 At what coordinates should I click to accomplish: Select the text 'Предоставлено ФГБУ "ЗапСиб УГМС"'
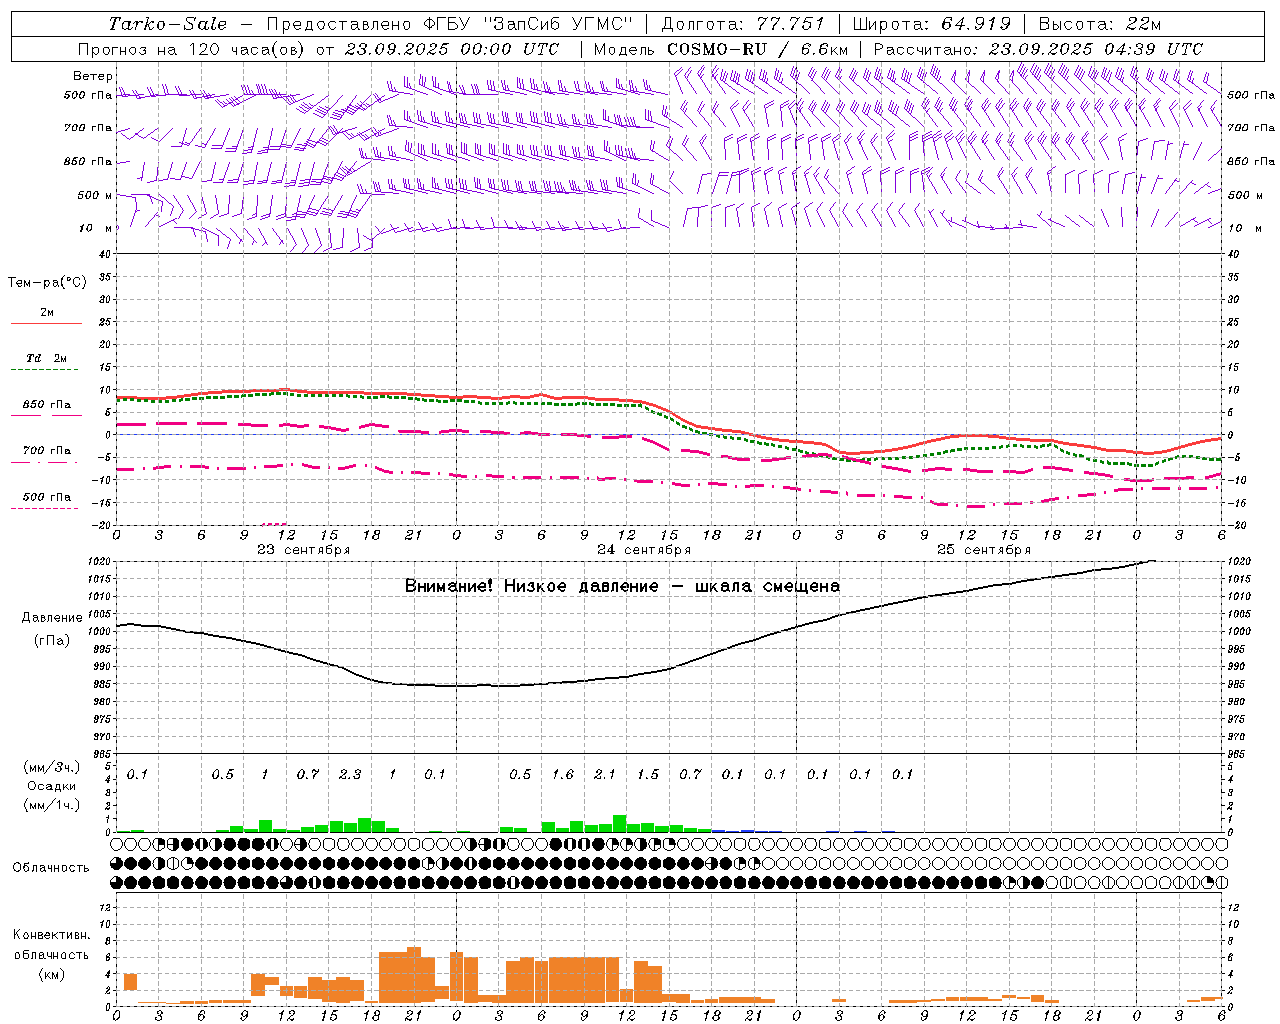(450, 24)
